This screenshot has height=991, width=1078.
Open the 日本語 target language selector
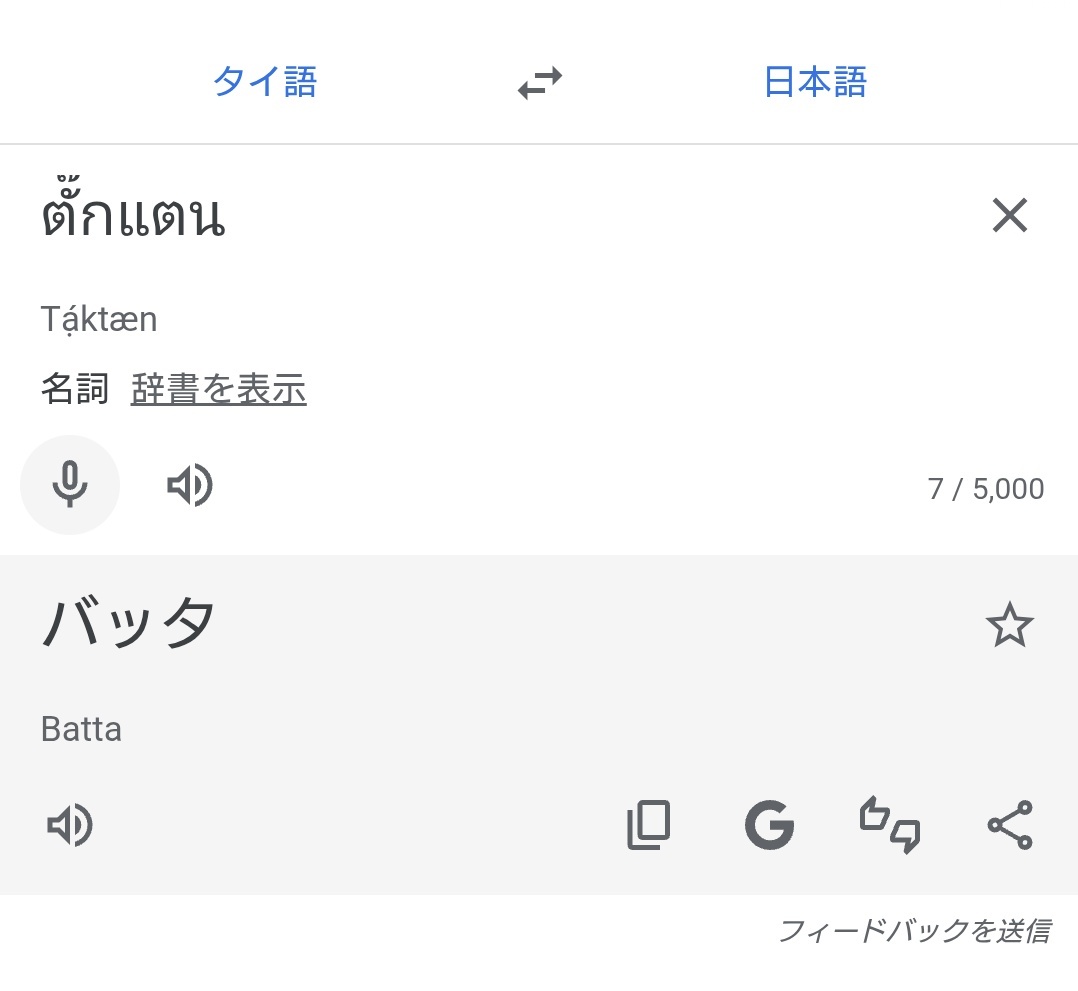pyautogui.click(x=815, y=82)
